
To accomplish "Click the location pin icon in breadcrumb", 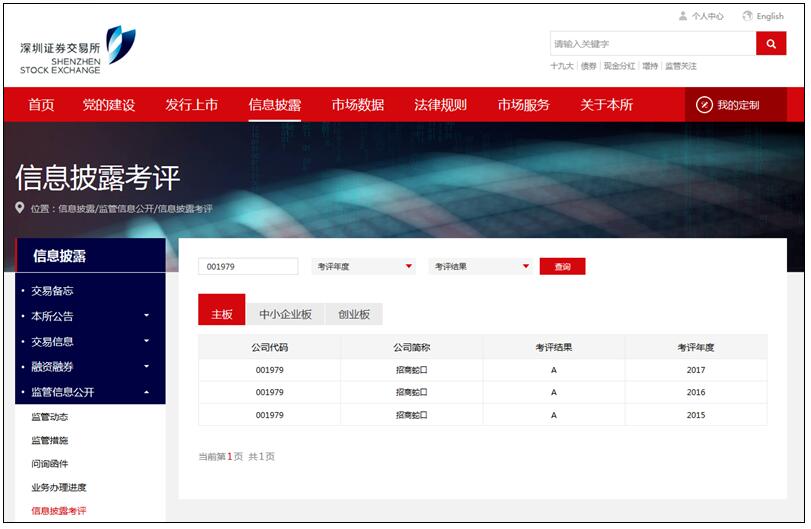I will click(x=20, y=208).
